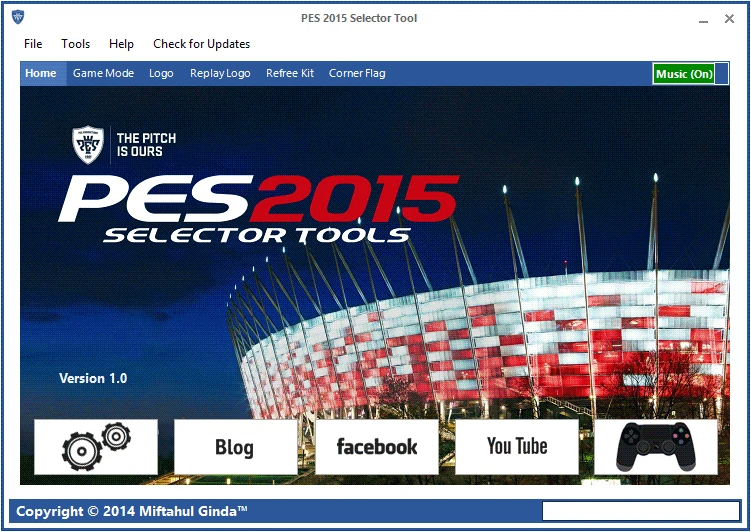Go to the Corner Flag tab
This screenshot has width=751, height=532.
coord(357,73)
